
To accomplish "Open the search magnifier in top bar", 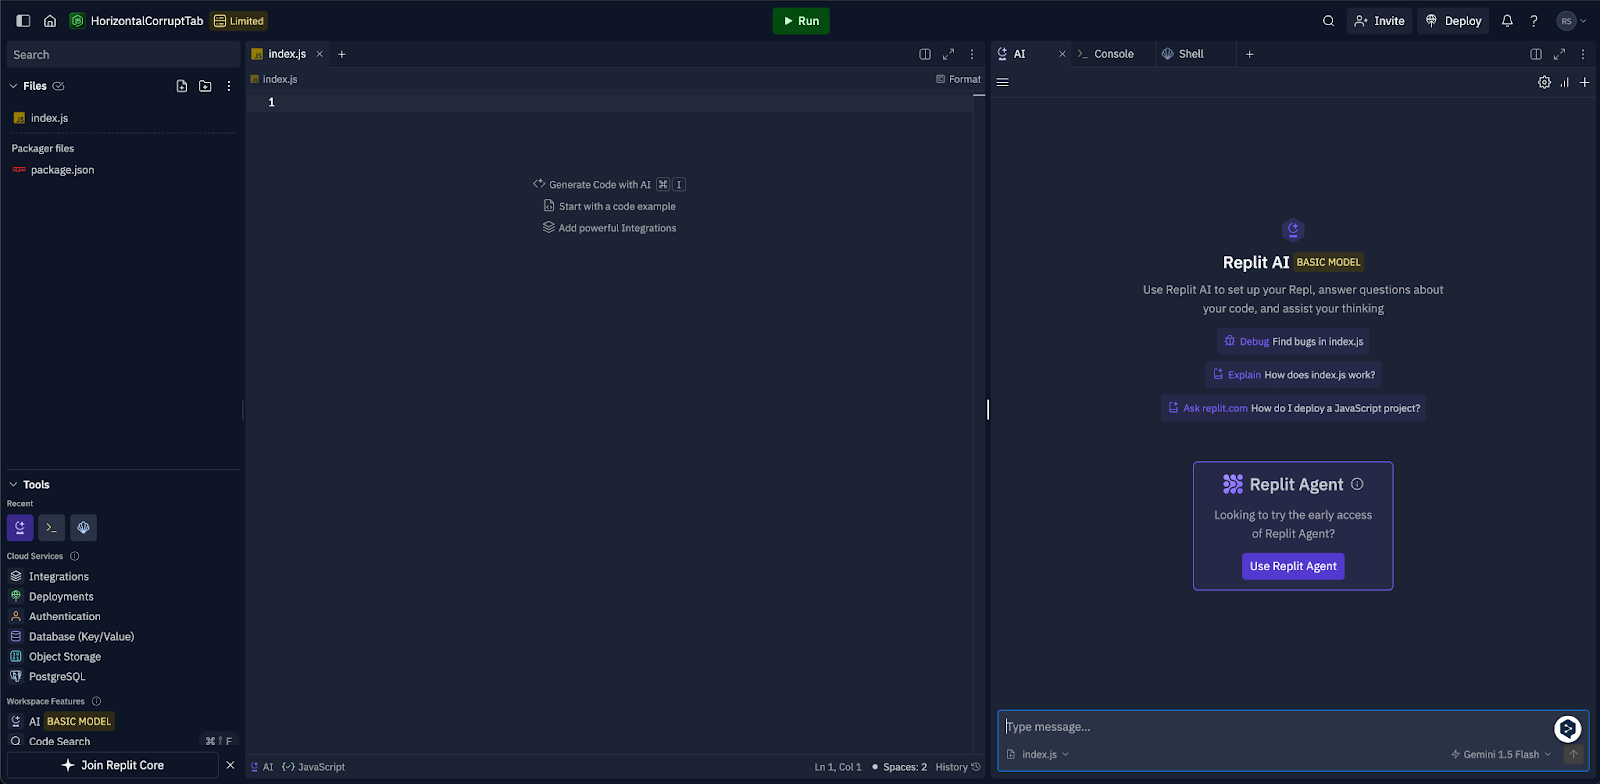I will (1328, 21).
